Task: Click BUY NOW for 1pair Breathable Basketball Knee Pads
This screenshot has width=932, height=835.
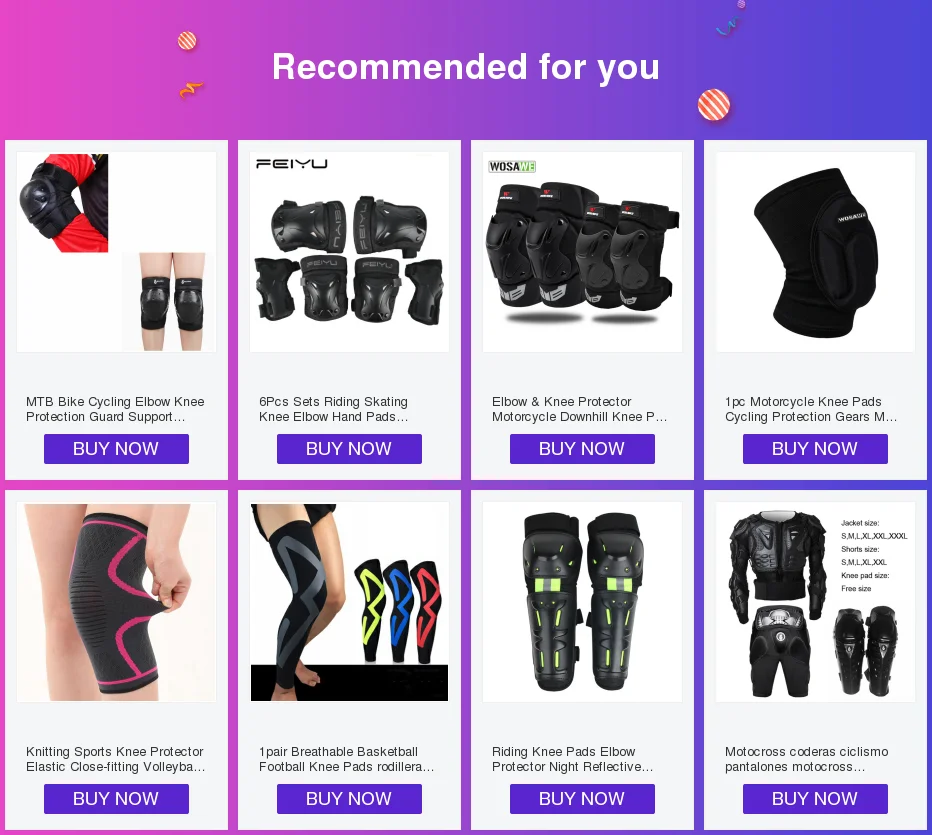Action: pyautogui.click(x=350, y=799)
